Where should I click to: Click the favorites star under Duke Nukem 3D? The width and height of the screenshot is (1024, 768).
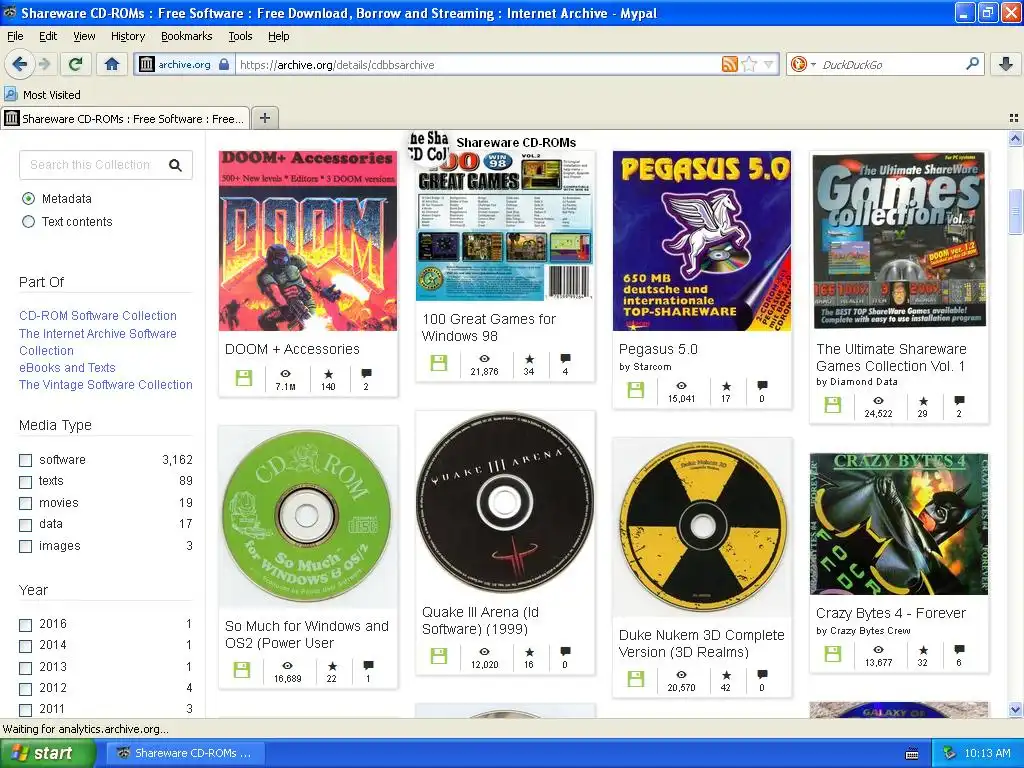(726, 675)
